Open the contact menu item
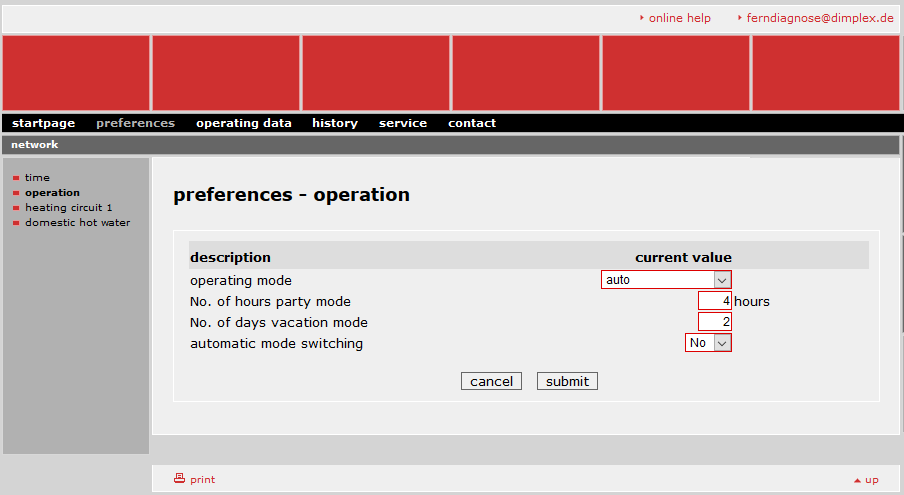Viewport: 904px width, 495px height. [472, 123]
